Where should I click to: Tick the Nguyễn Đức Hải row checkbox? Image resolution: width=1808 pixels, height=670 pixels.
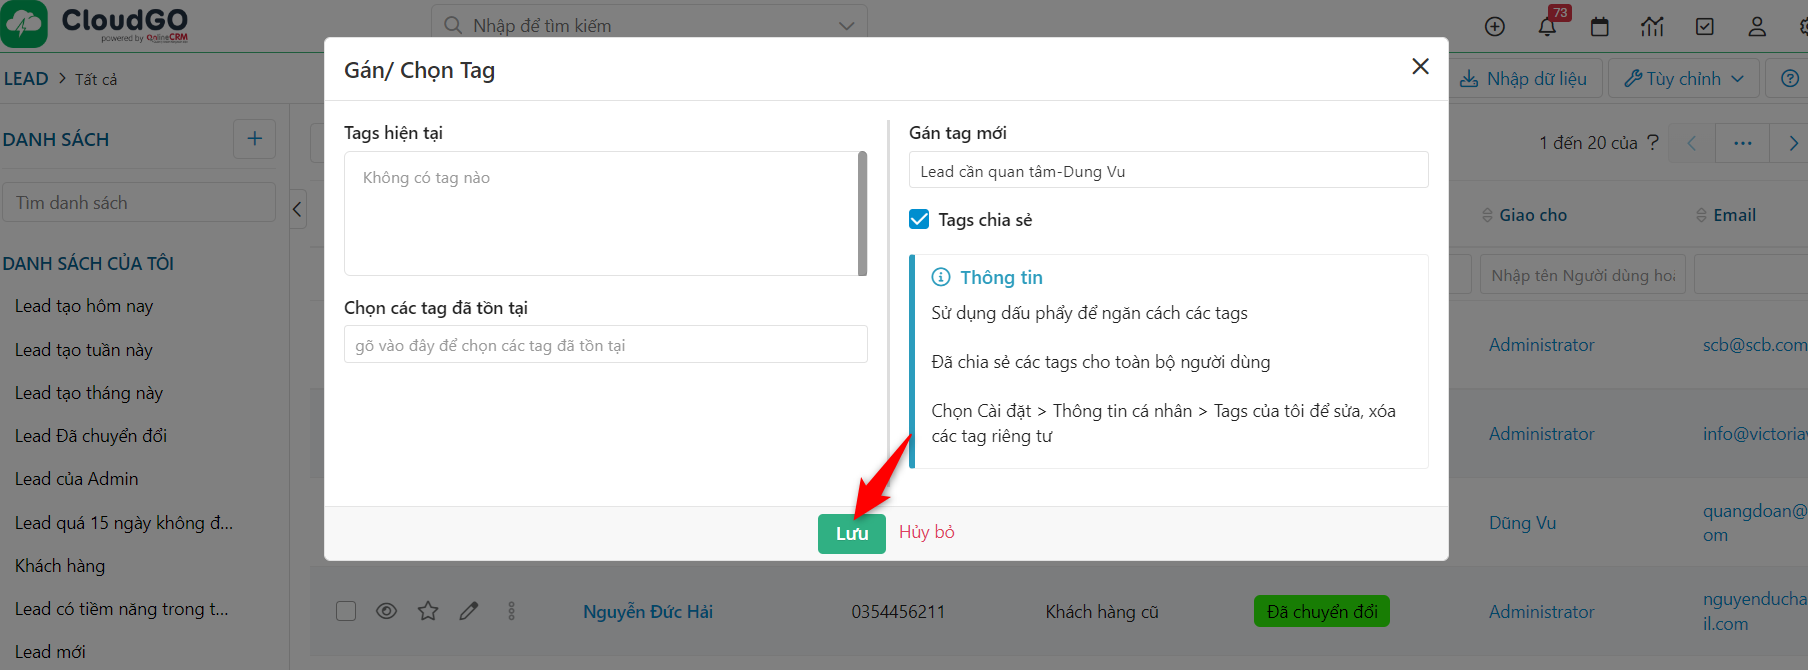346,611
